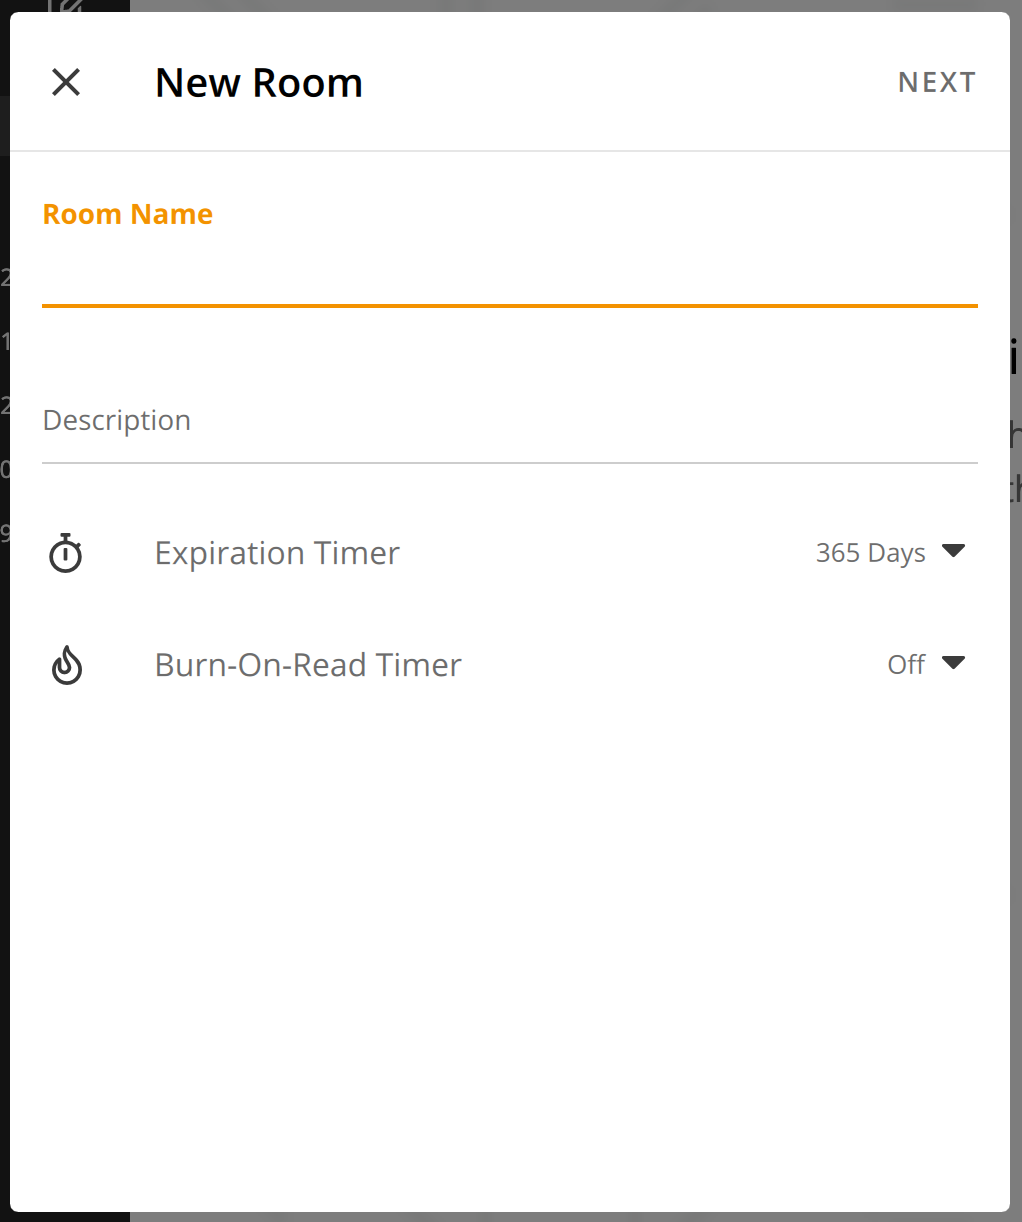Click the Burn-On-Read Timer label

[x=308, y=665]
